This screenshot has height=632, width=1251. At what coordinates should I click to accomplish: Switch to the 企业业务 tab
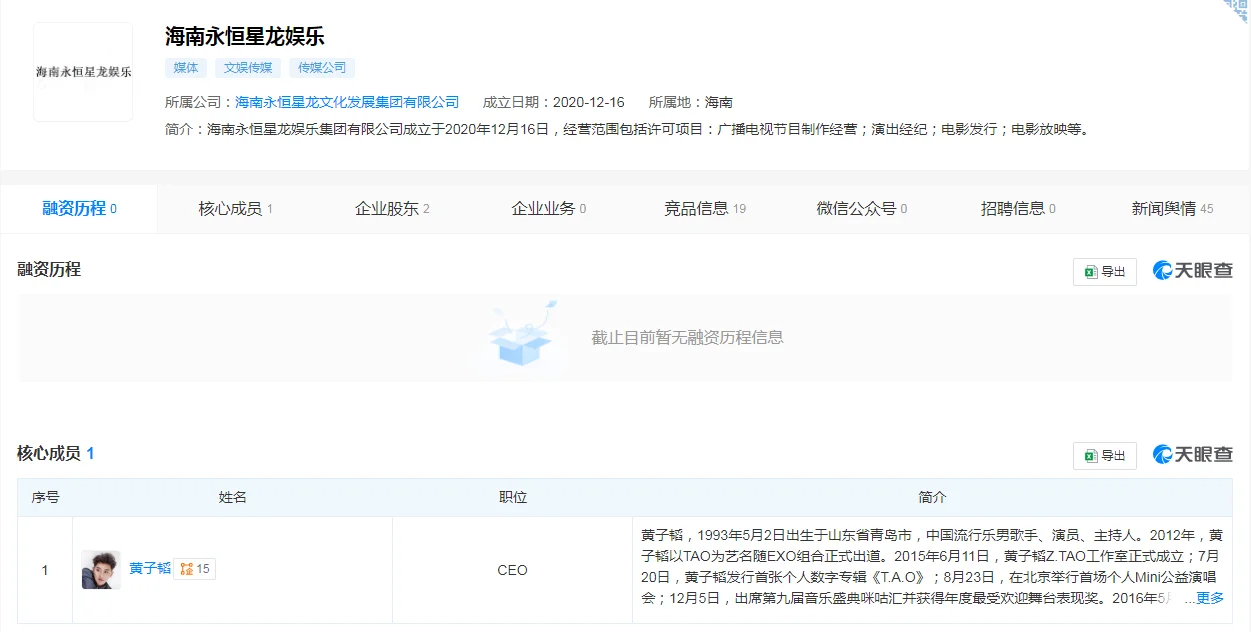pyautogui.click(x=549, y=209)
